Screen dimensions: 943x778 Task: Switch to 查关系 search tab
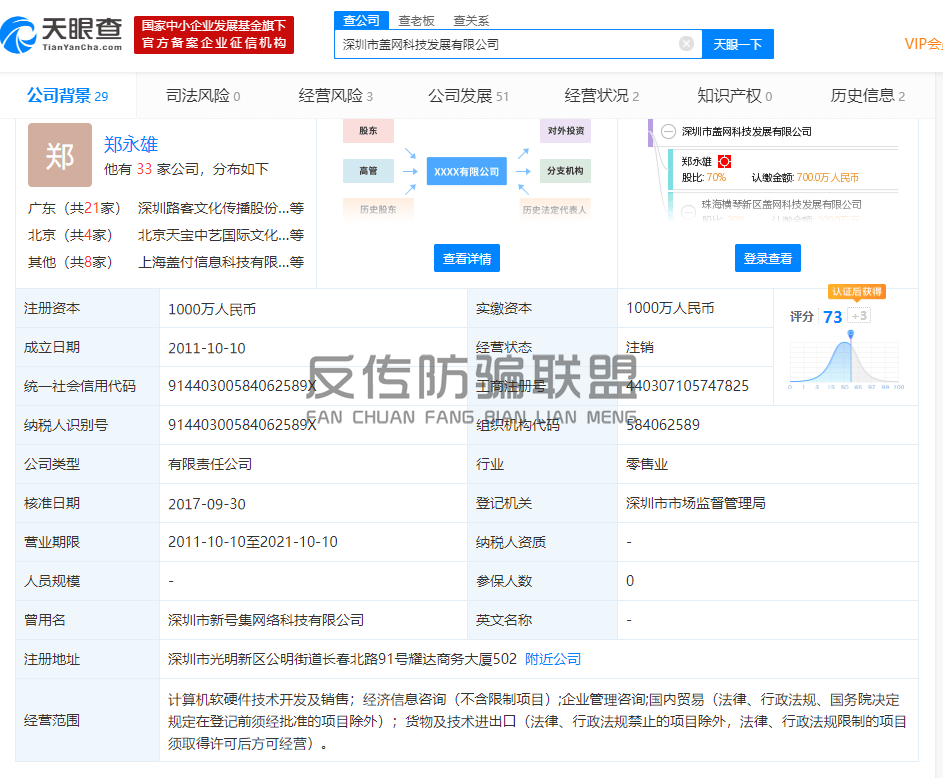471,20
